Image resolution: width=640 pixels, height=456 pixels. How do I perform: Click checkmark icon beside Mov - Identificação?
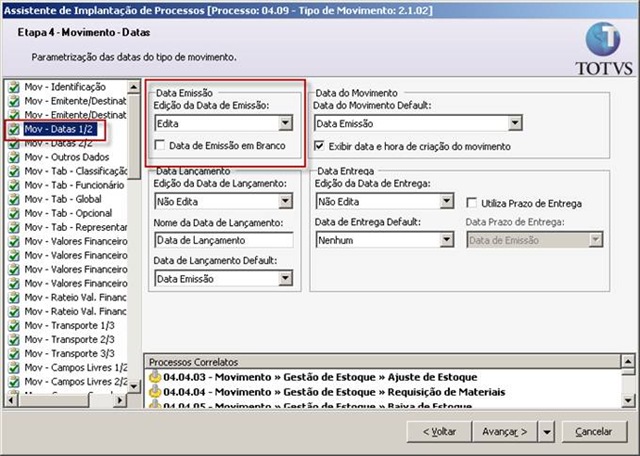point(14,87)
